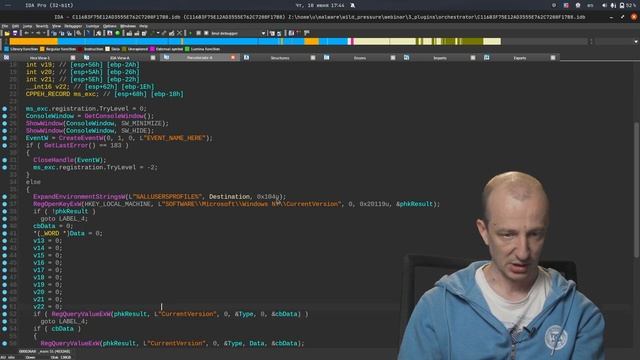Switch to the IDA View-A tab

(x=120, y=58)
